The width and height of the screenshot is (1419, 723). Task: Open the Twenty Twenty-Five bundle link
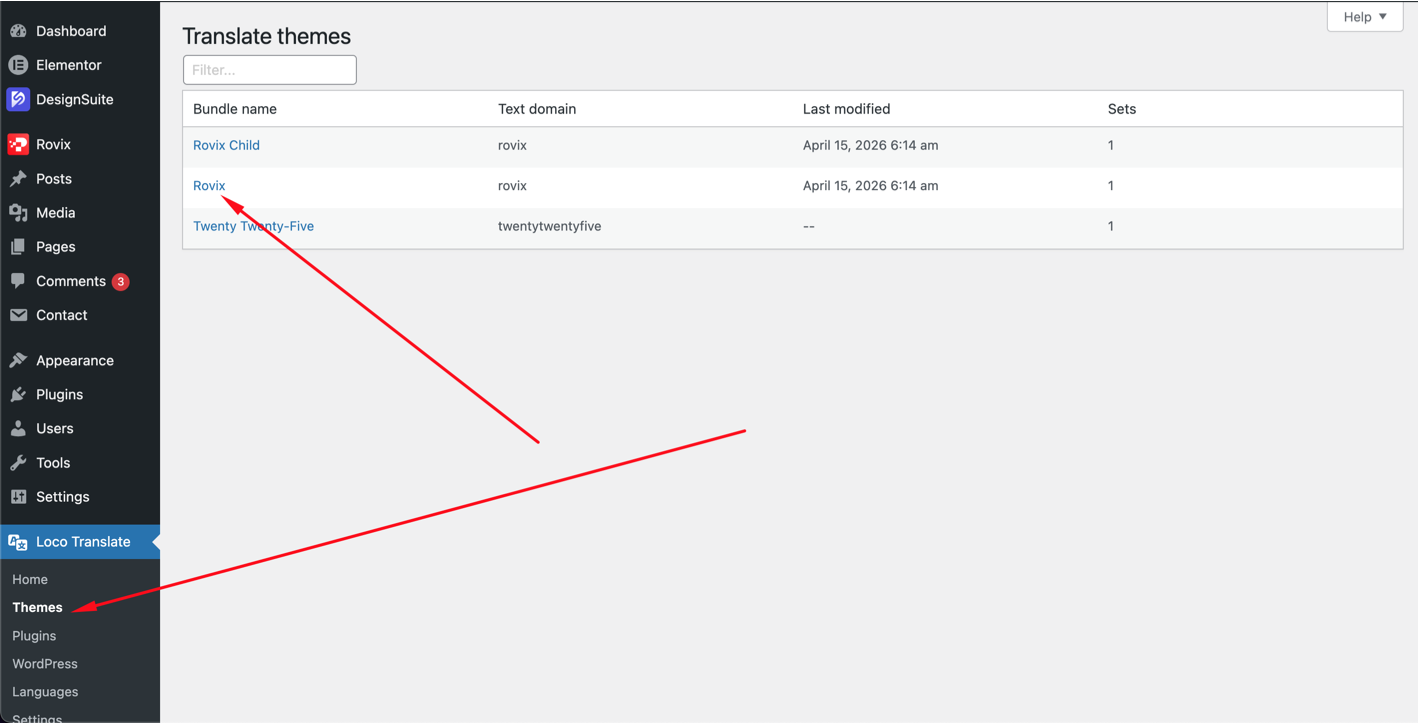[x=253, y=226]
